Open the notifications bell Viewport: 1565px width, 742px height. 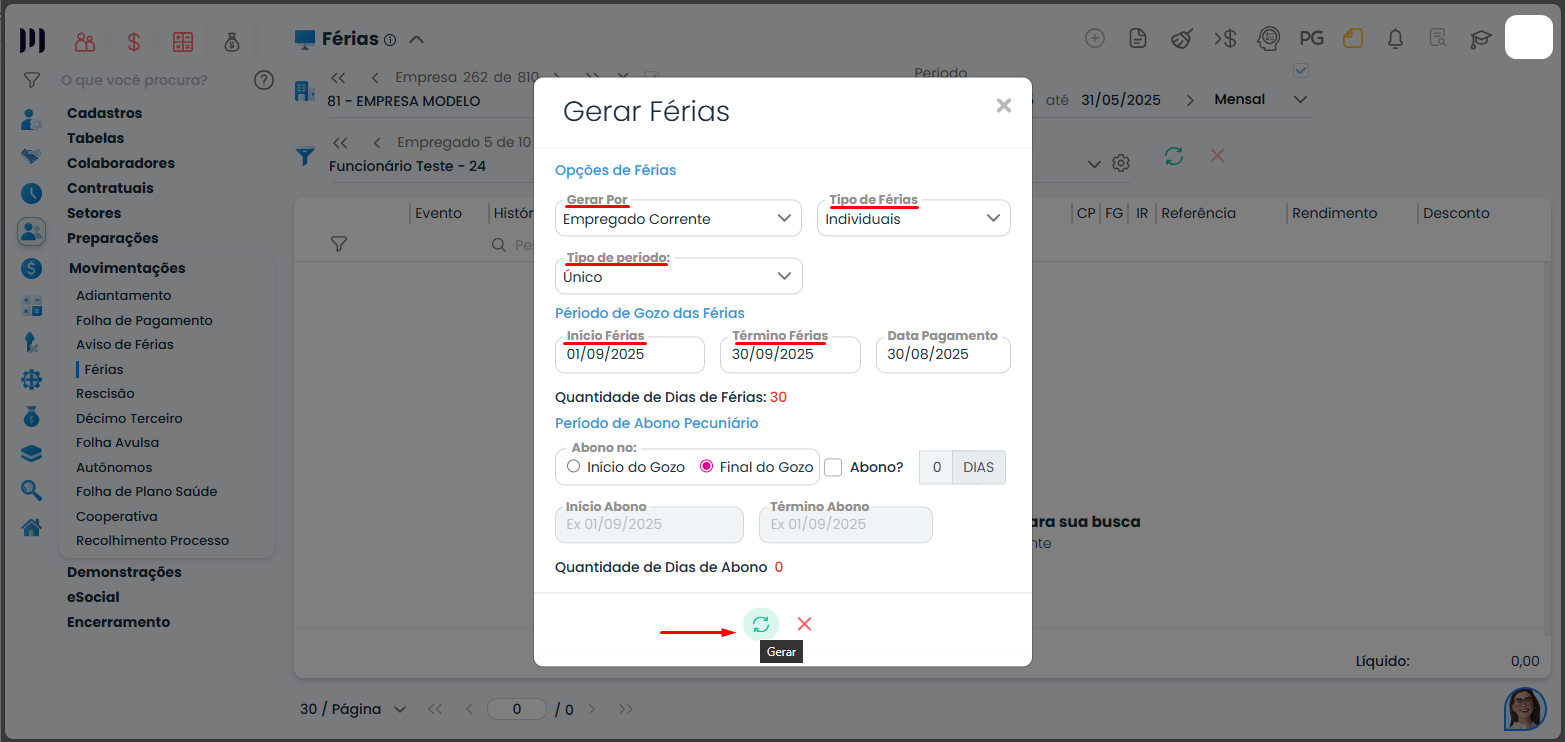coord(1395,39)
